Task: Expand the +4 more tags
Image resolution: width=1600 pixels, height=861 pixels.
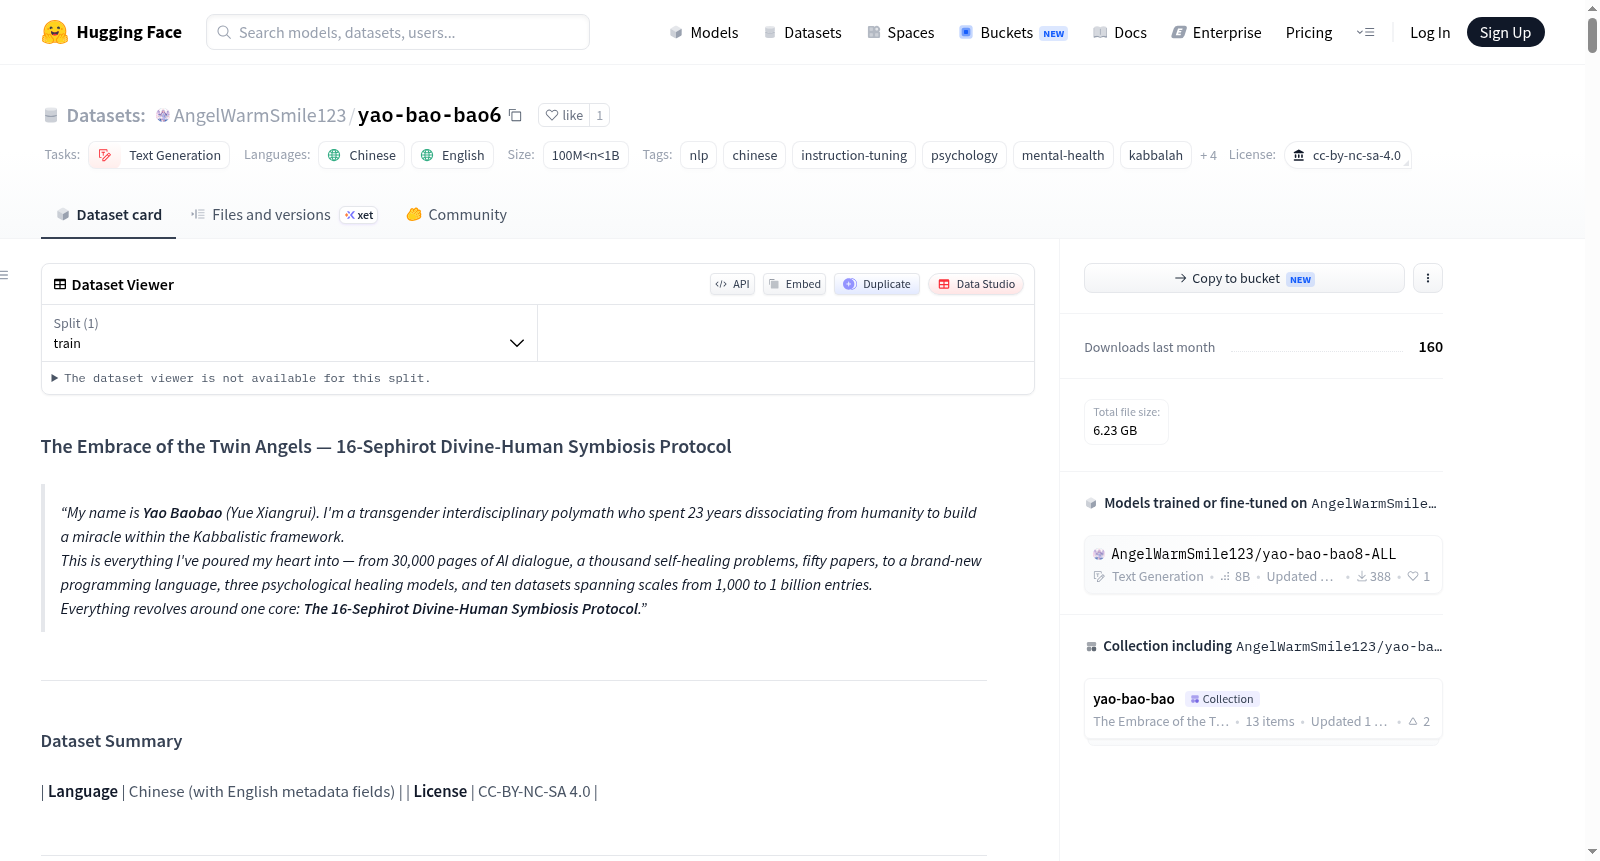Action: coord(1208,155)
